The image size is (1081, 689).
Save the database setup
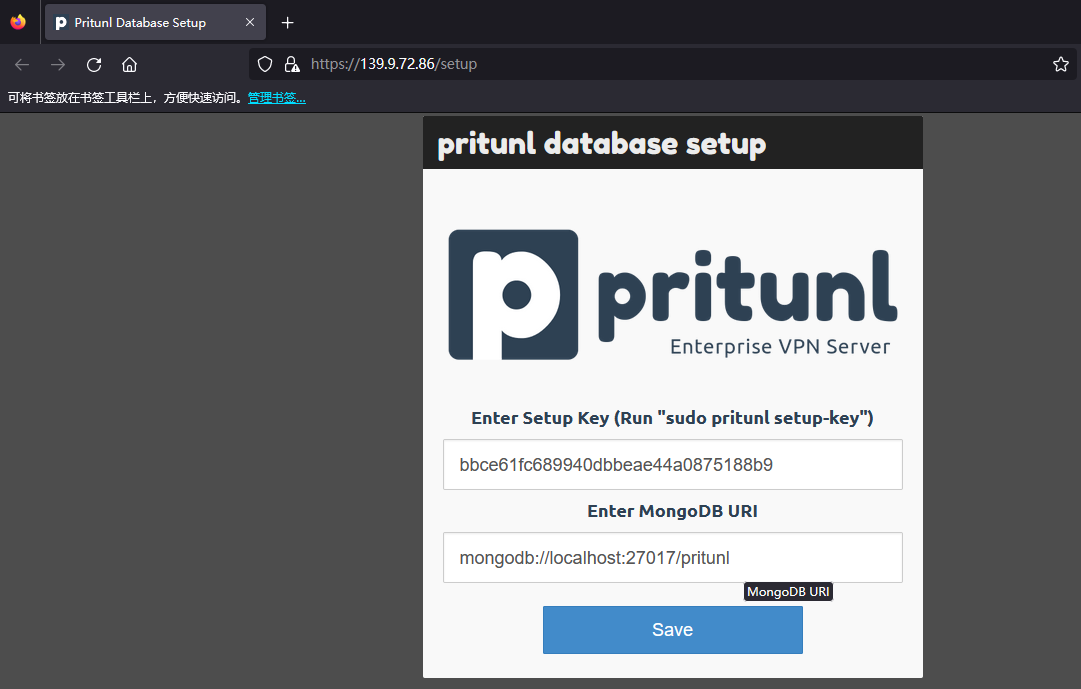672,630
